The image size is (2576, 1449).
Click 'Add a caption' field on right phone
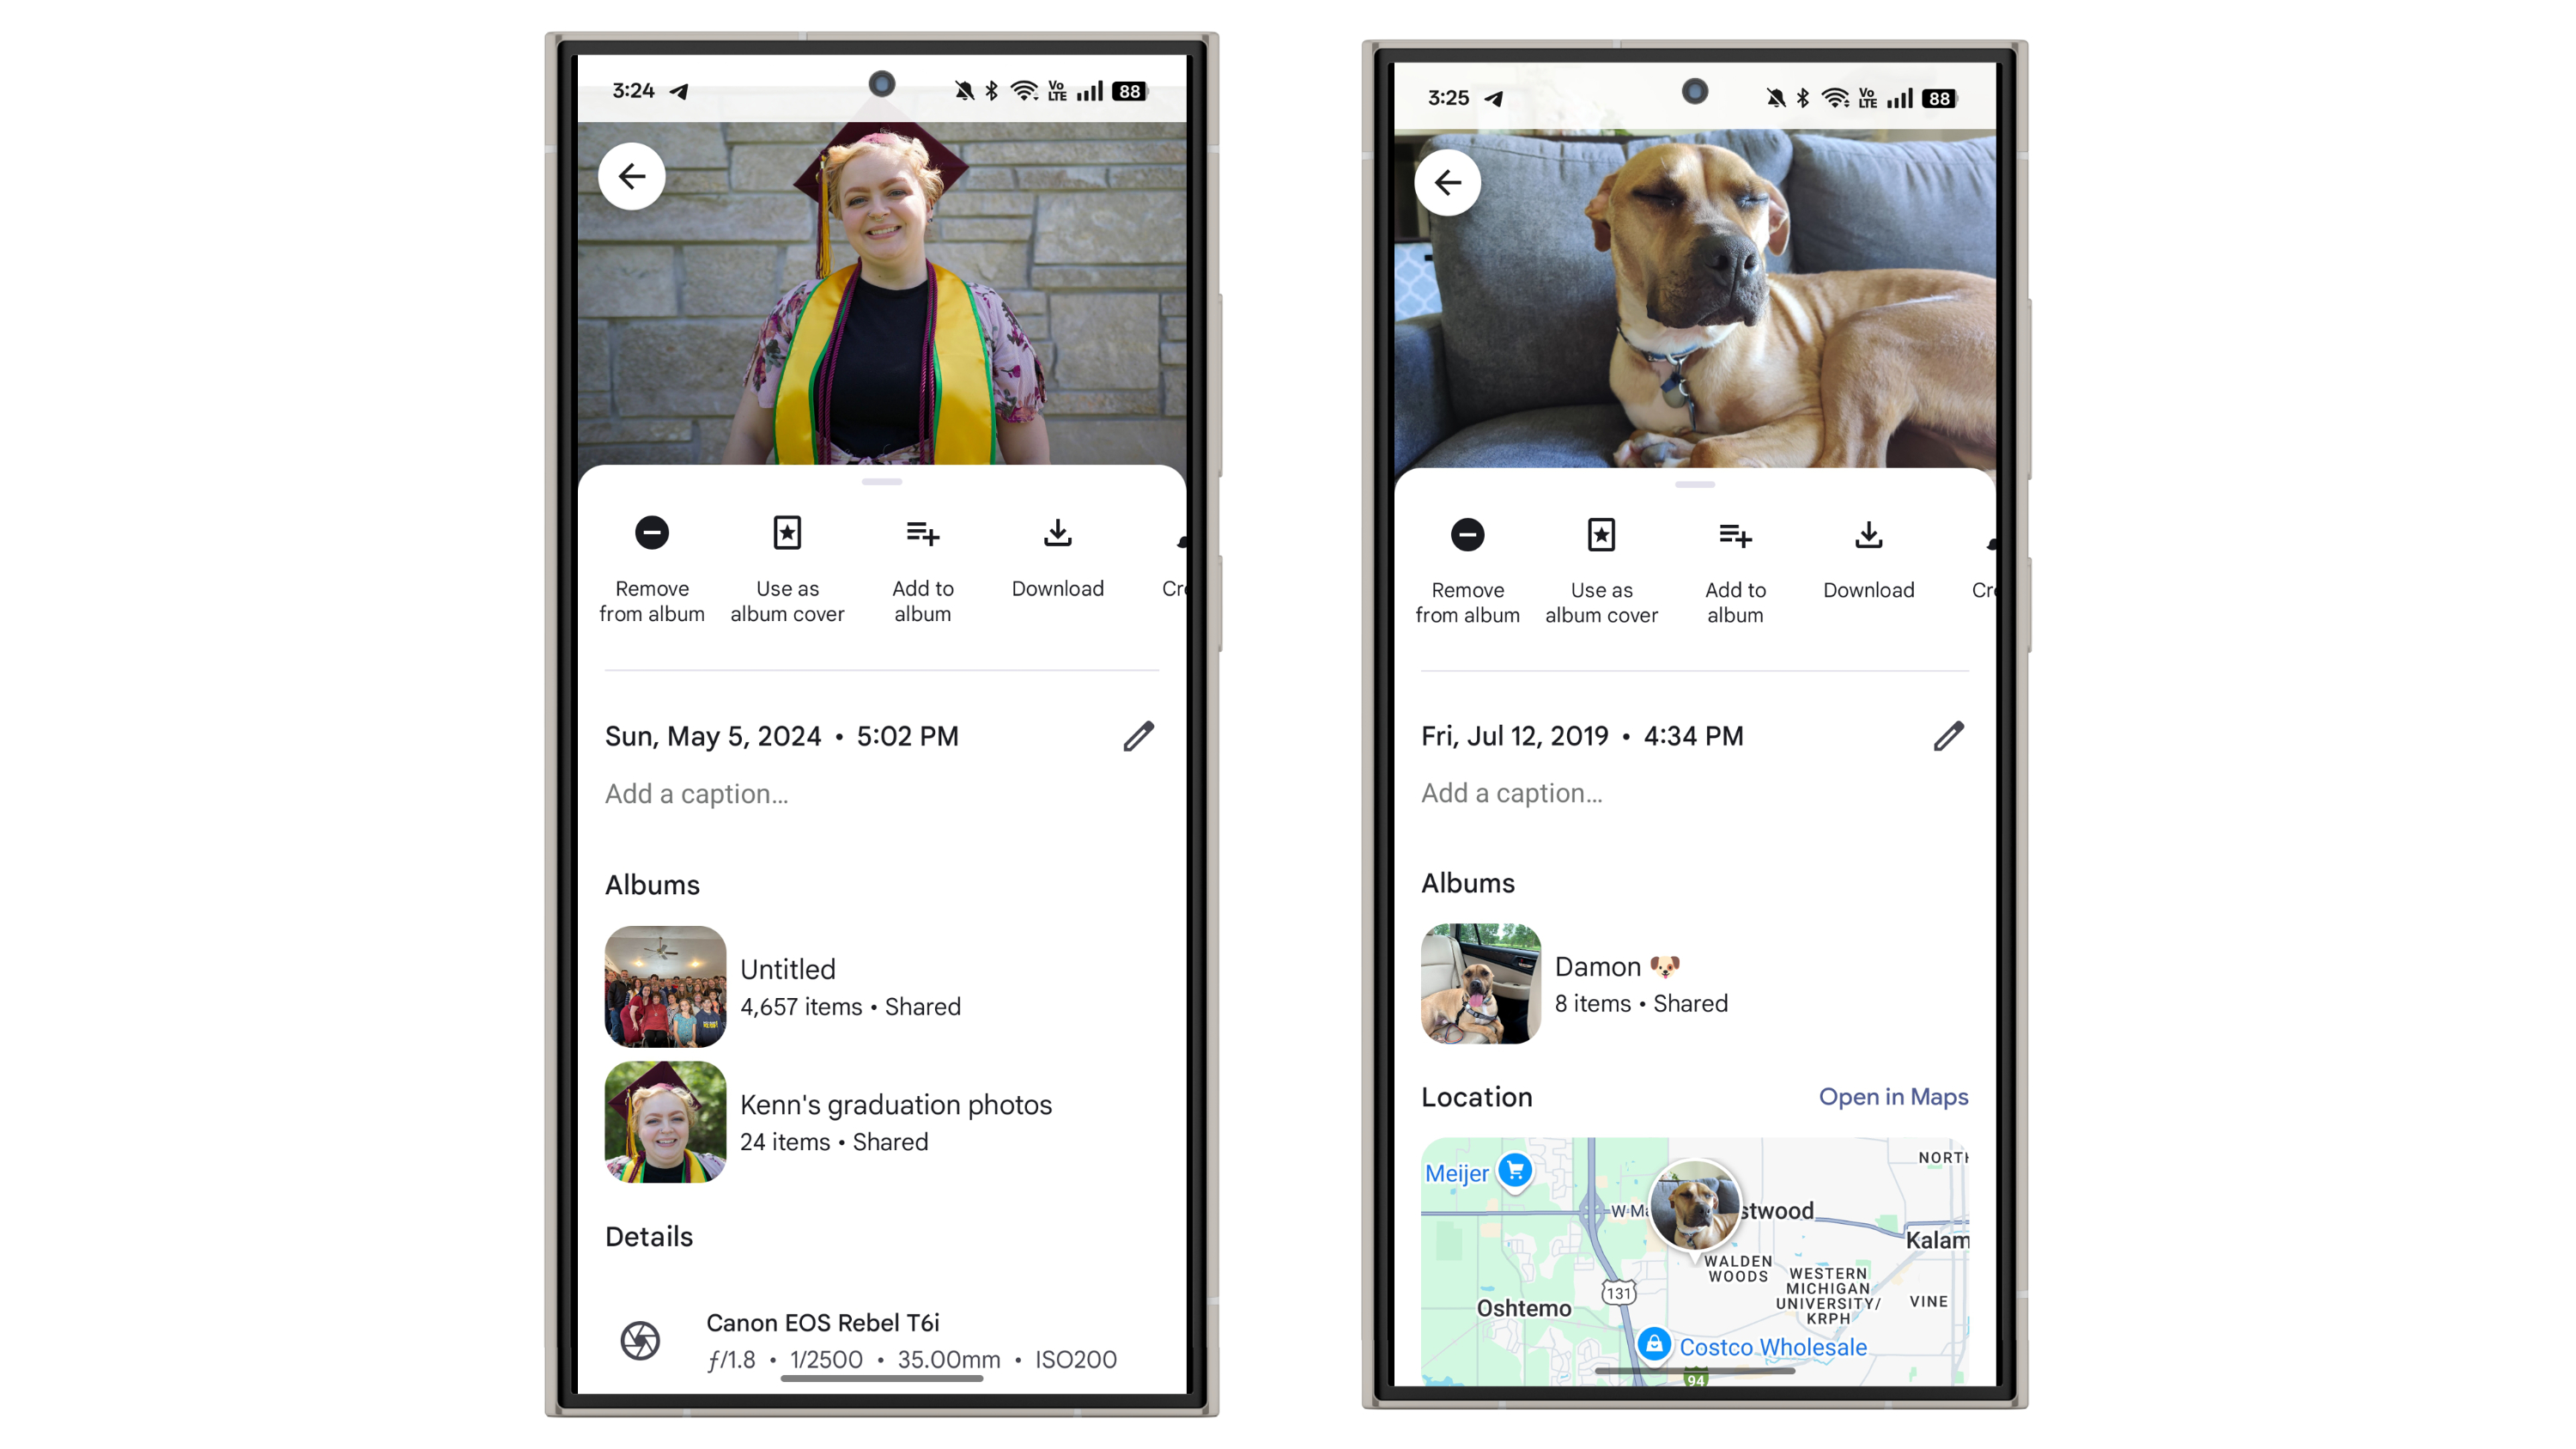1511,793
